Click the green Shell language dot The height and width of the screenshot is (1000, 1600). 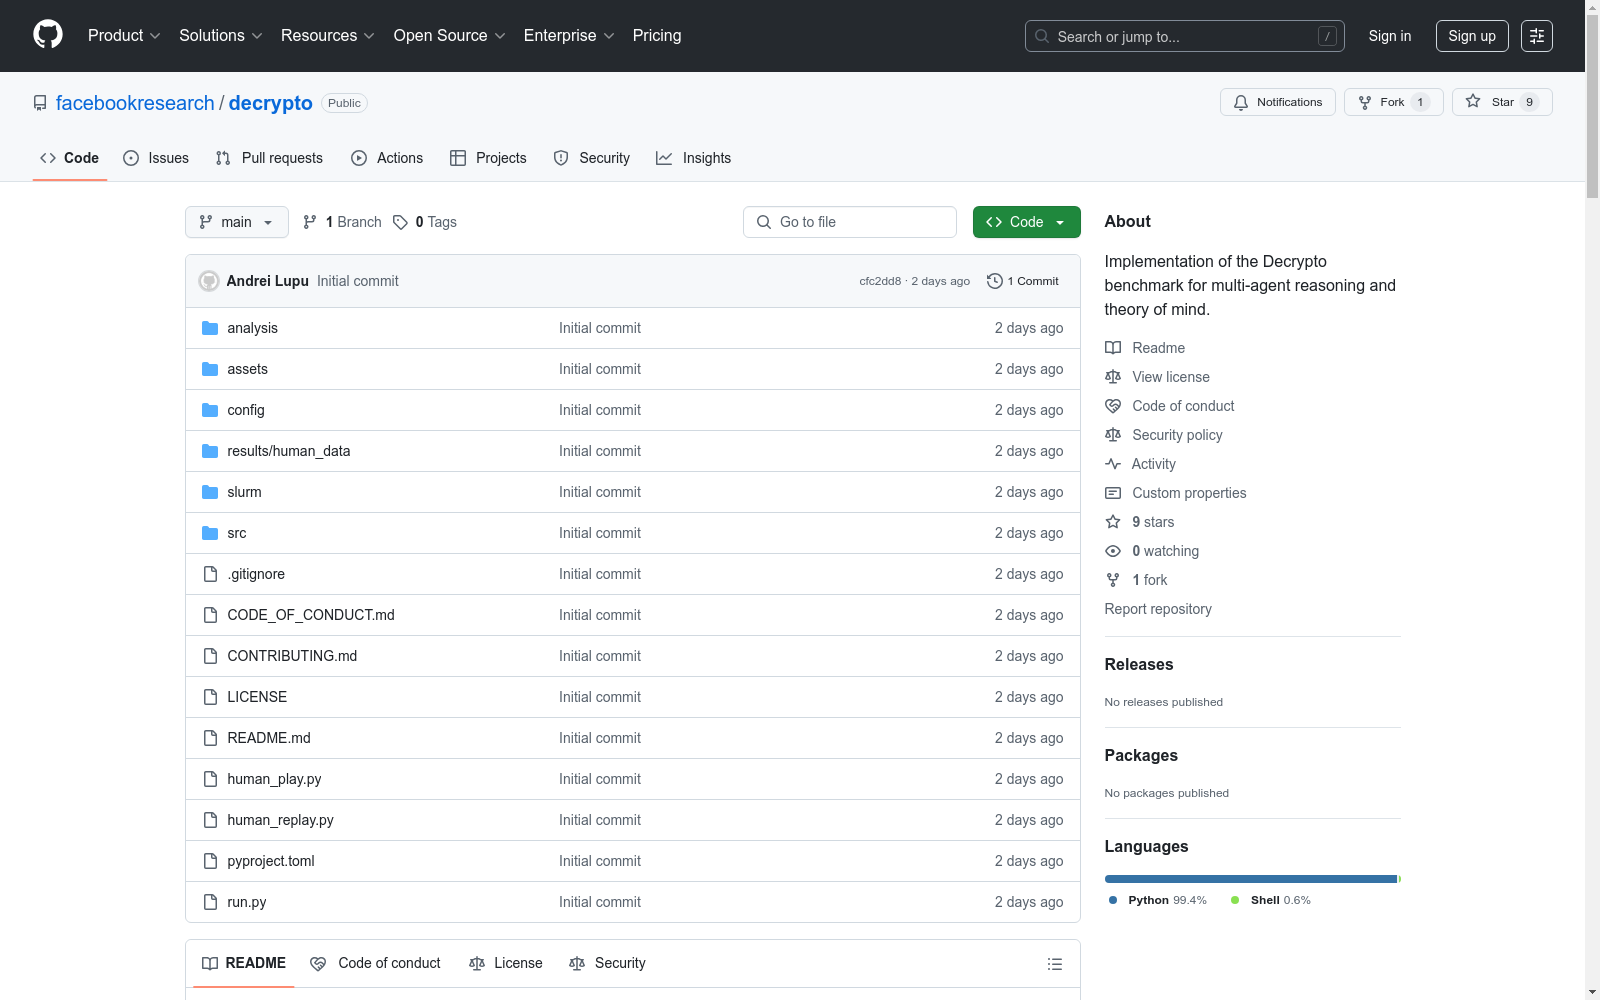click(x=1235, y=900)
